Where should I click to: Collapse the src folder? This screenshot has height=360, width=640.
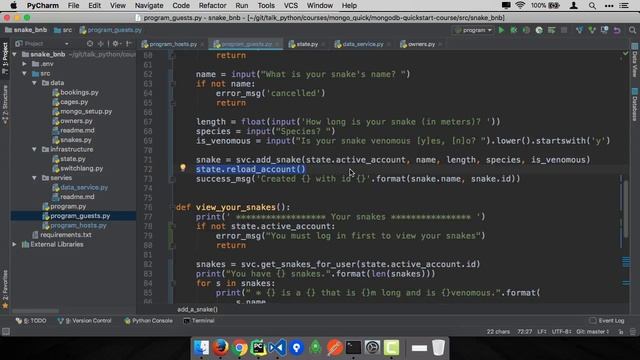click(24, 73)
